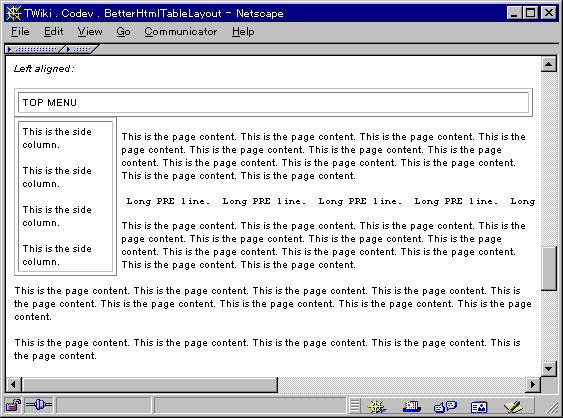Click the component bar drag handle grip

click(355, 406)
